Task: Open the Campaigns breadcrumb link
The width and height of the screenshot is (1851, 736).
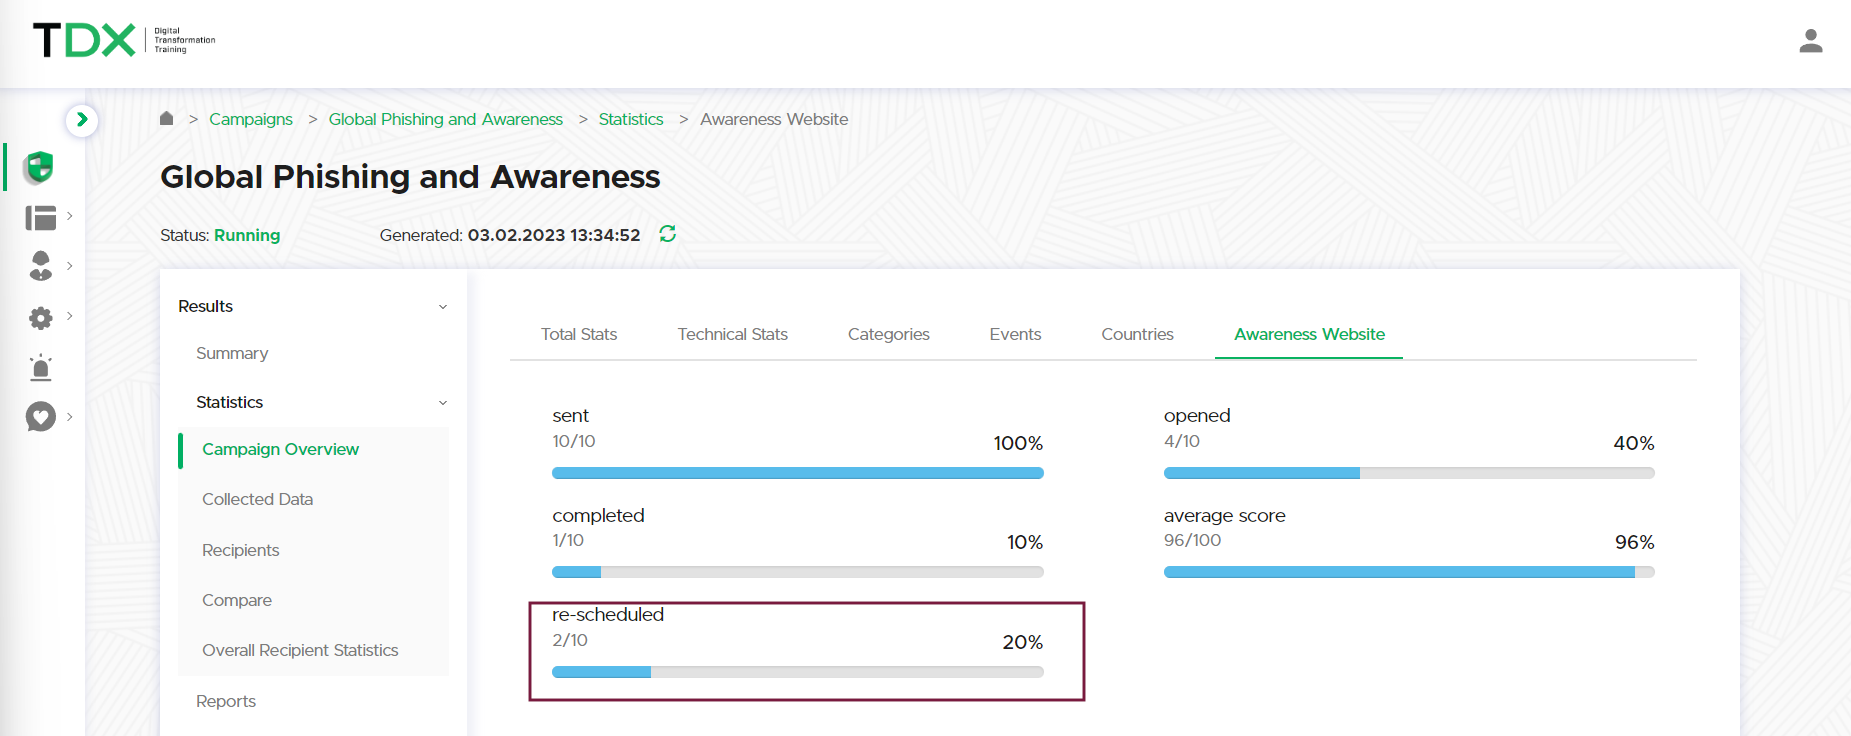Action: tap(250, 119)
